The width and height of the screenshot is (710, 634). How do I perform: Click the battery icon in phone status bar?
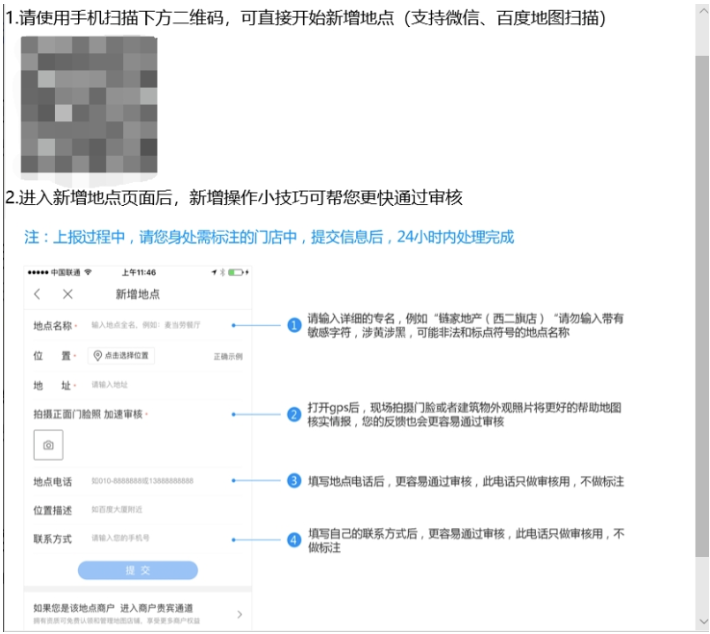point(236,272)
